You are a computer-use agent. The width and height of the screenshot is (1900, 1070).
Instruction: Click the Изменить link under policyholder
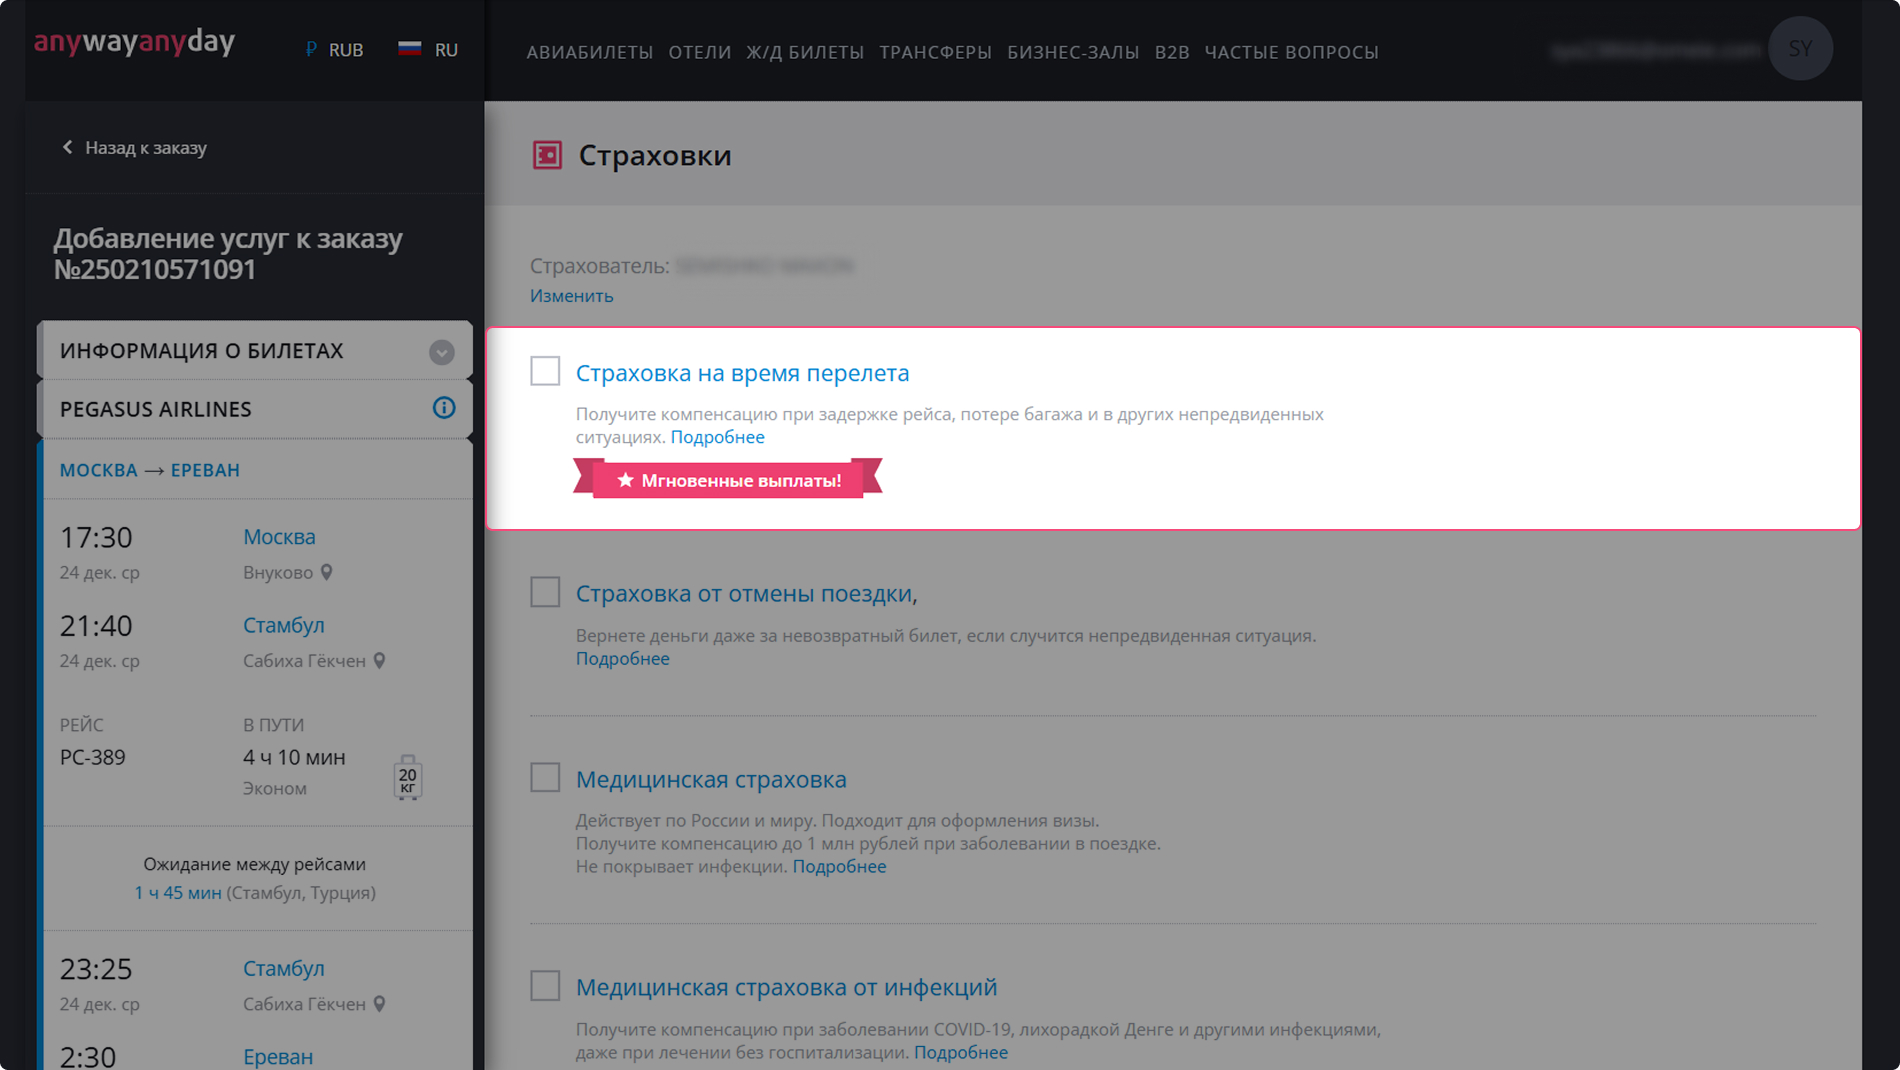[571, 296]
